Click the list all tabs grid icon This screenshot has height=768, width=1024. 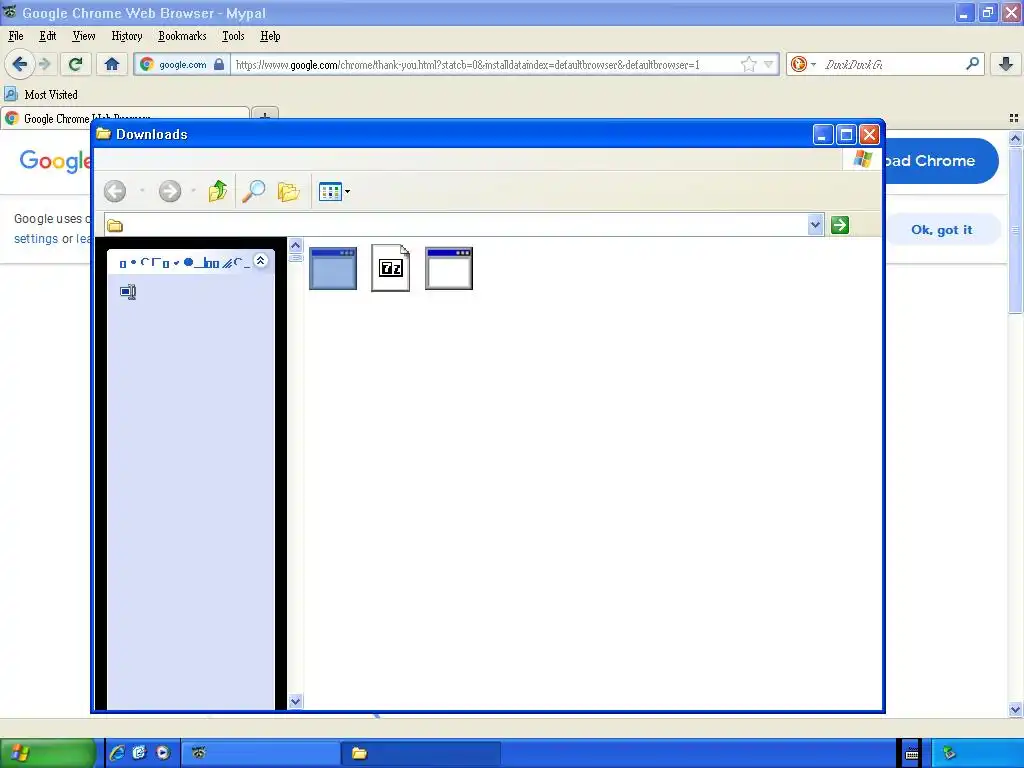point(1014,118)
